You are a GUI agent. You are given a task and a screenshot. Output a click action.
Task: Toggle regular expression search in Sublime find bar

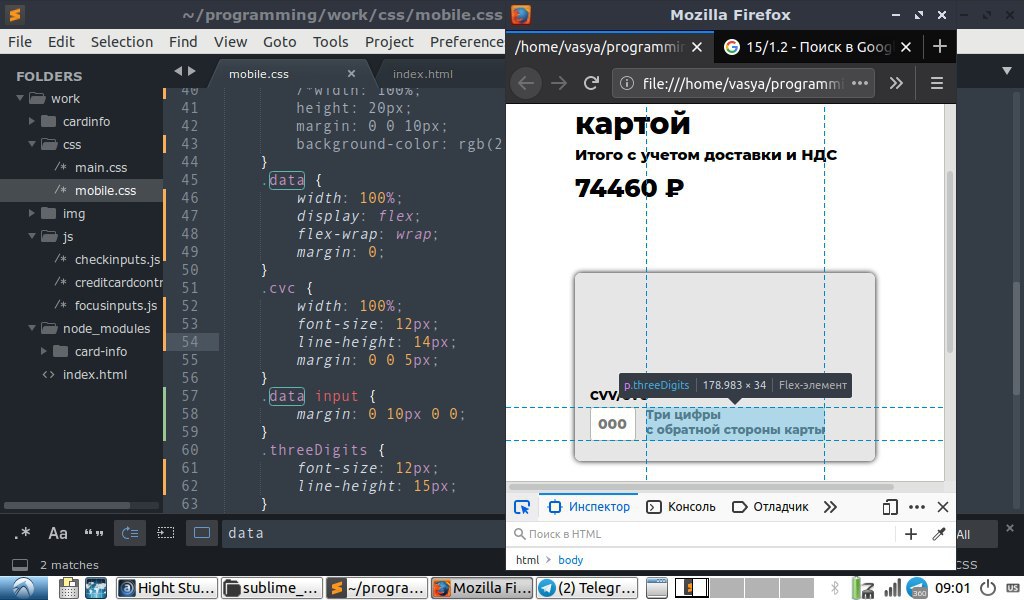pyautogui.click(x=23, y=533)
